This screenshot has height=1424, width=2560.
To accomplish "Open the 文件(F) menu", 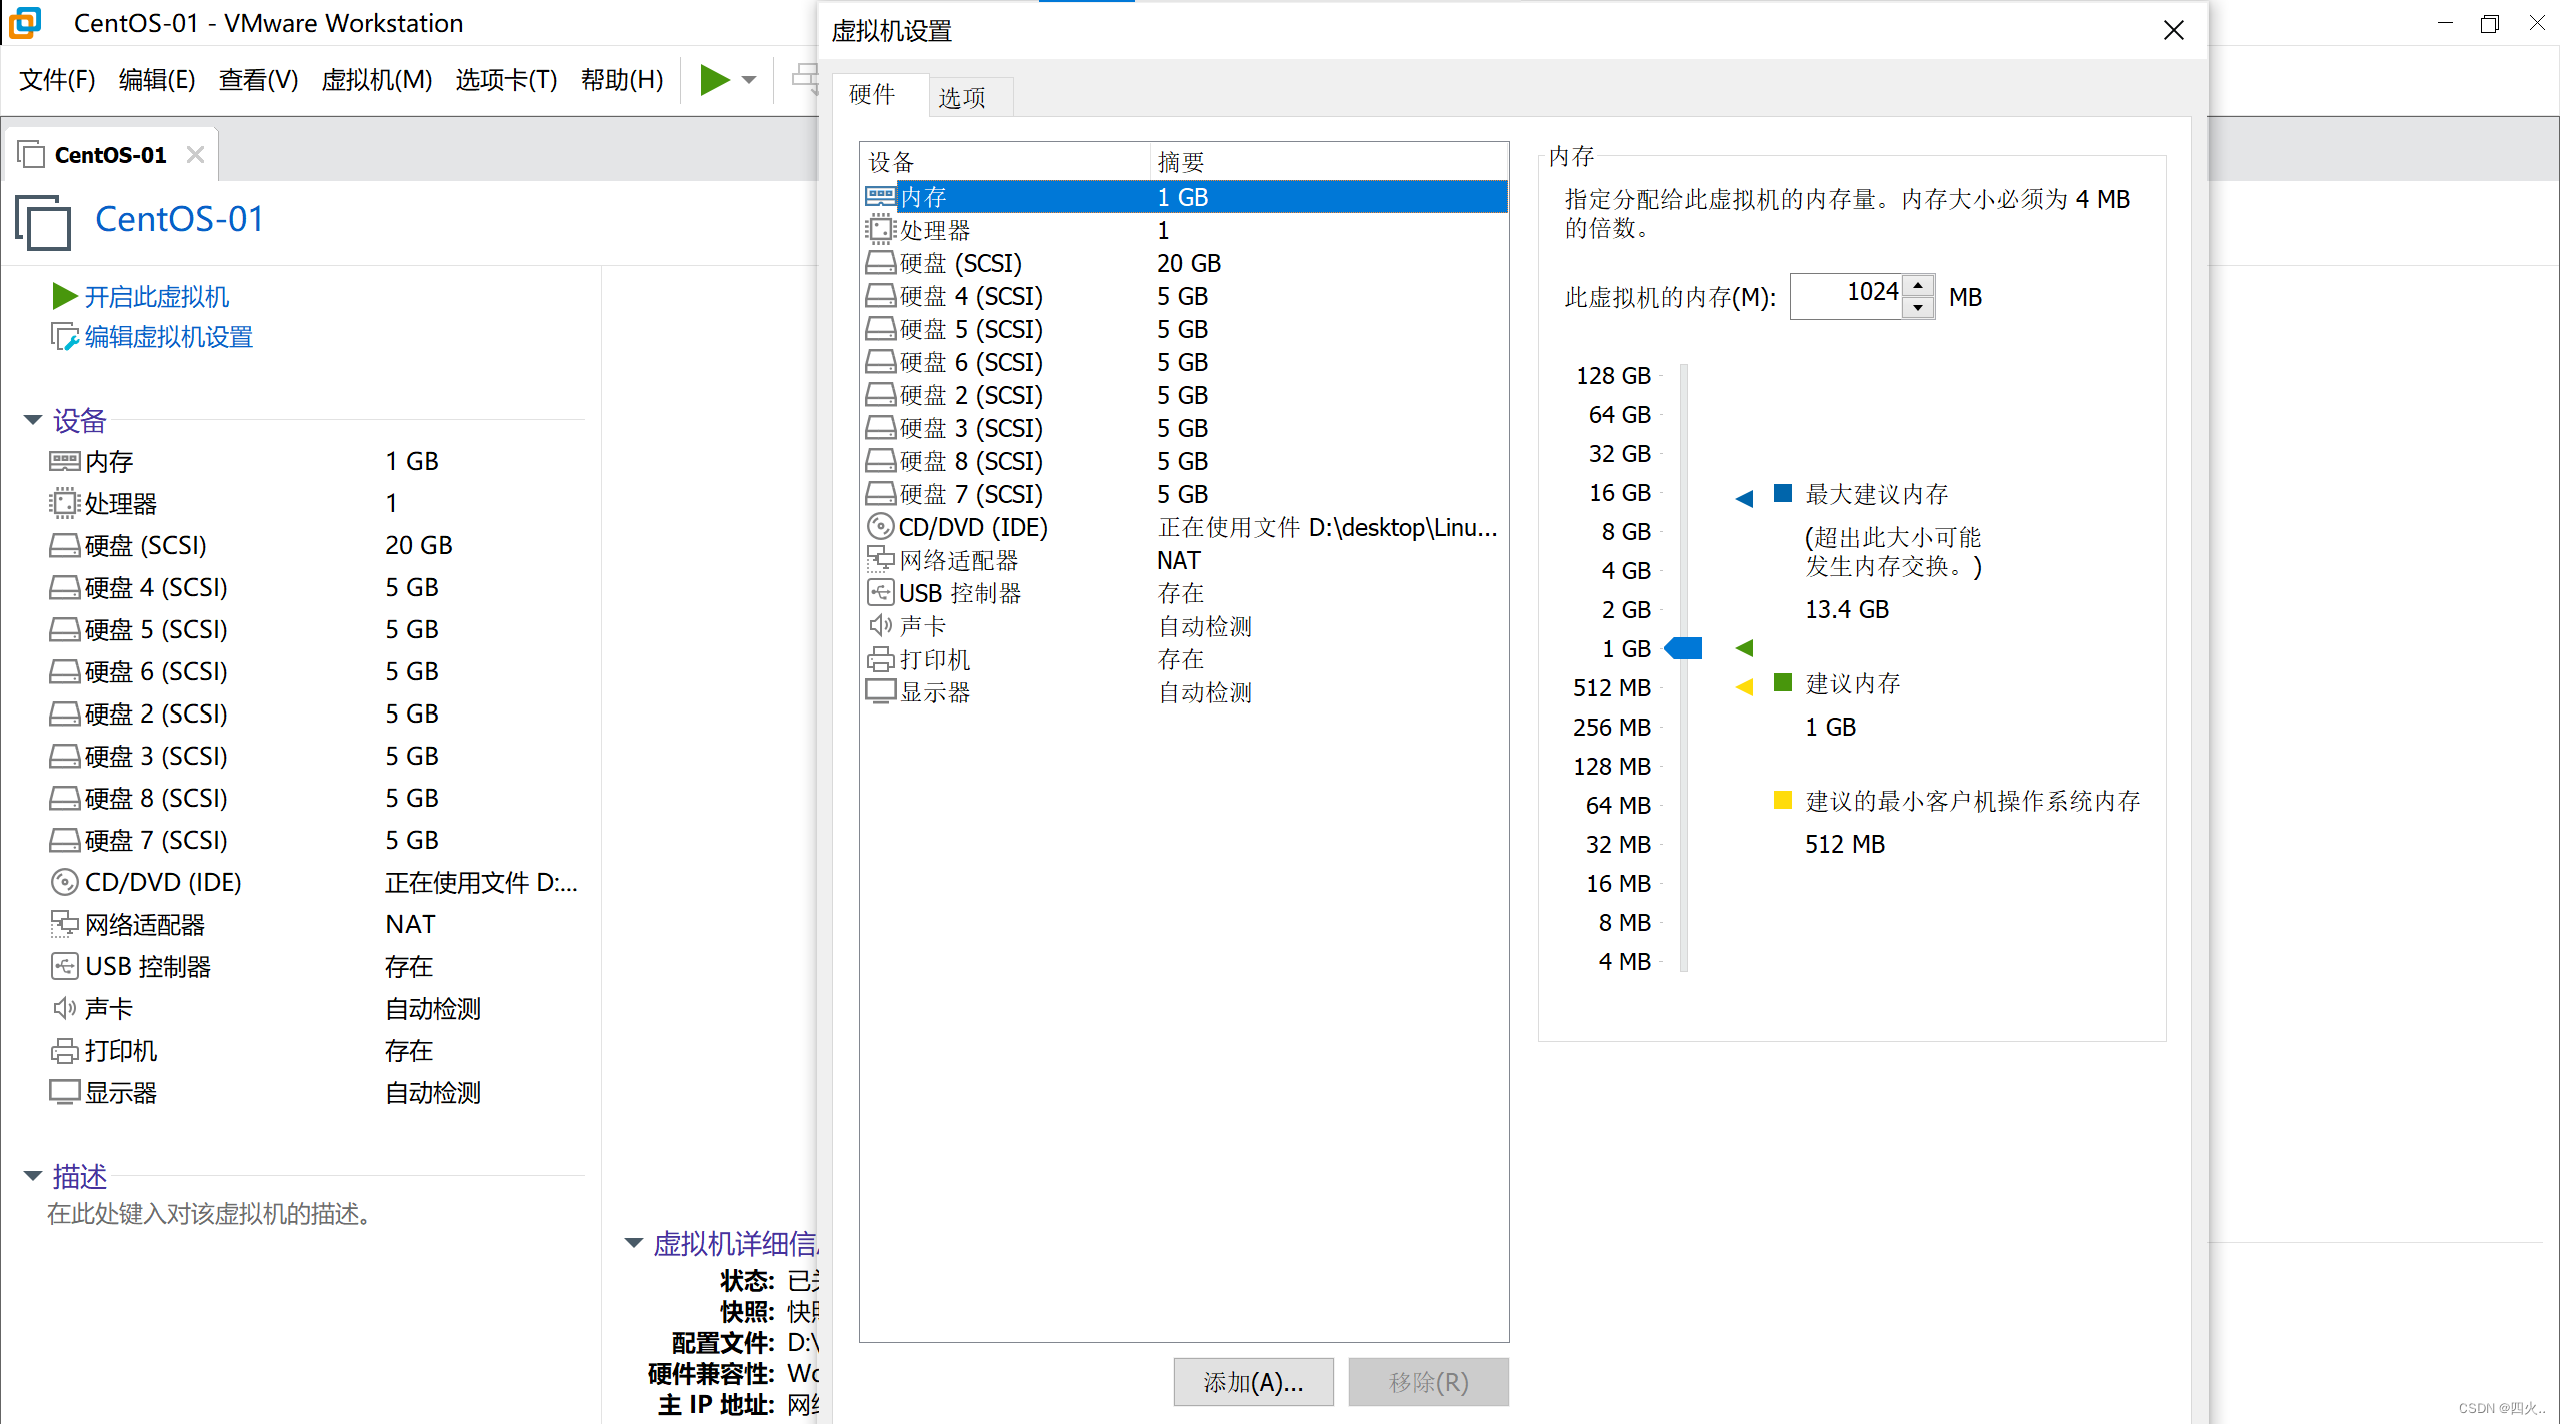I will click(x=57, y=80).
